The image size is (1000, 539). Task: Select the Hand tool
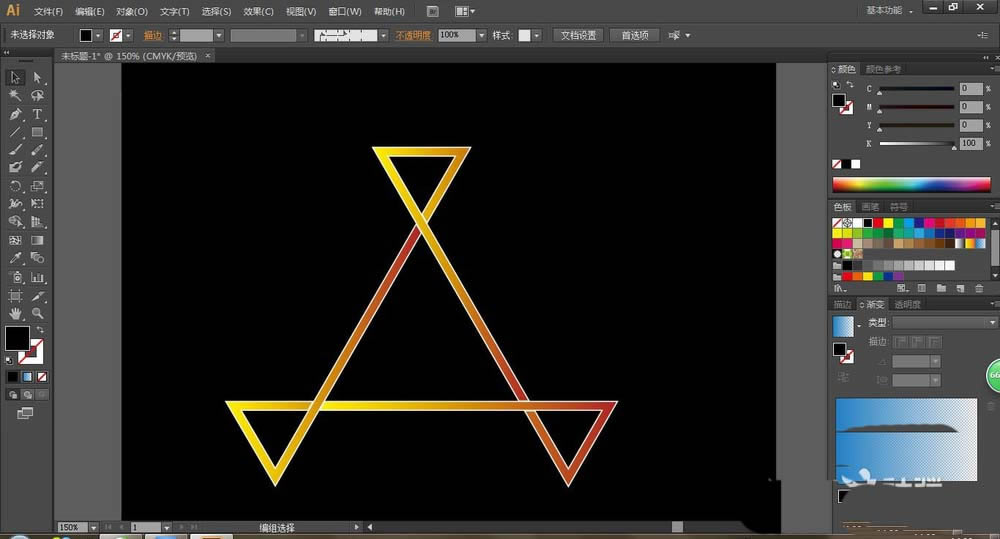[16, 313]
